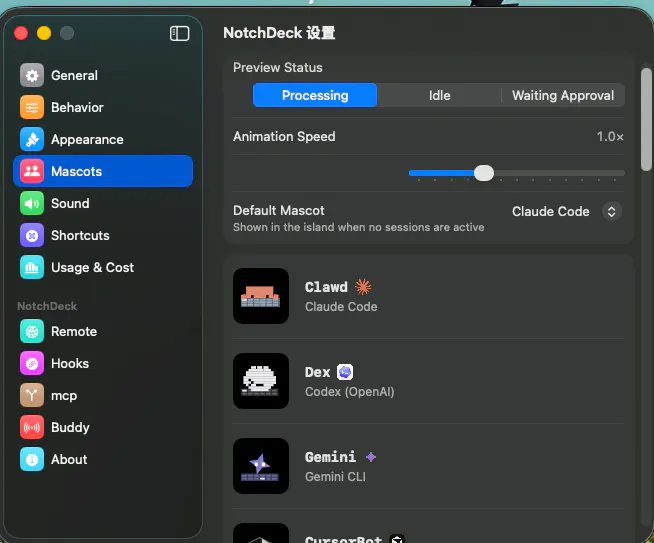This screenshot has width=654, height=543.
Task: Click the NotchDeck sidebar section header
Action: [x=47, y=306]
